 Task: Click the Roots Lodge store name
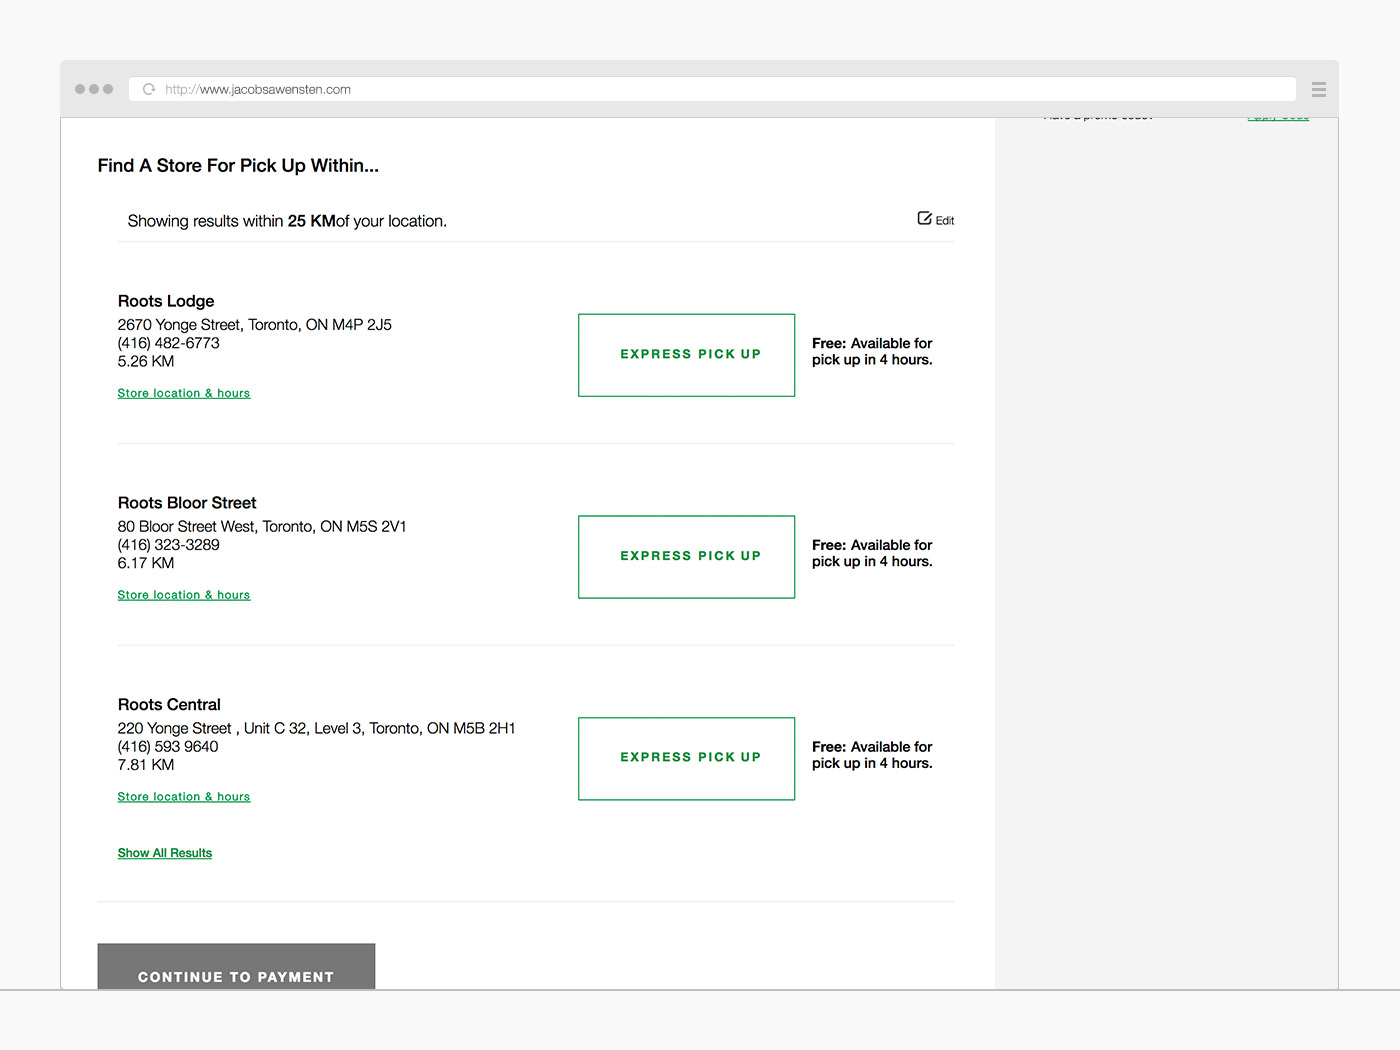[x=166, y=301]
